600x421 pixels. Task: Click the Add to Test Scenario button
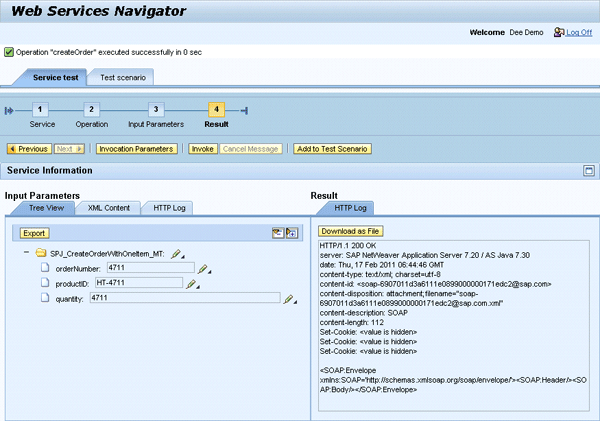(332, 149)
